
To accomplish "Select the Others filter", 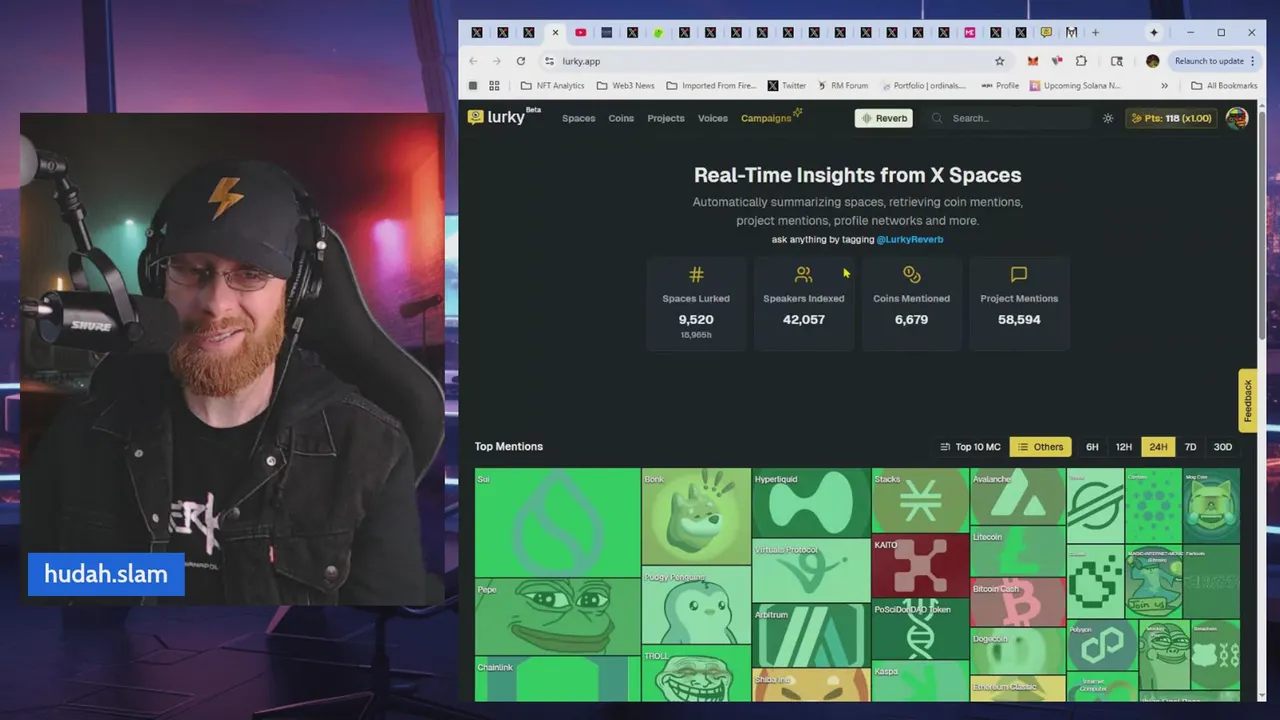I will (x=1040, y=447).
